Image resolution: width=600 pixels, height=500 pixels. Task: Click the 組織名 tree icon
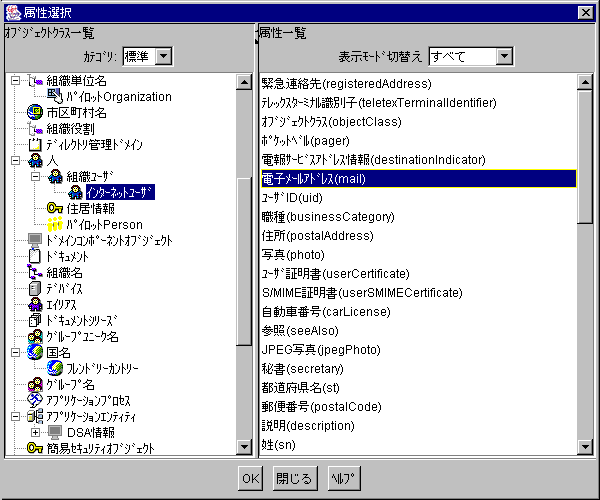tap(35, 272)
